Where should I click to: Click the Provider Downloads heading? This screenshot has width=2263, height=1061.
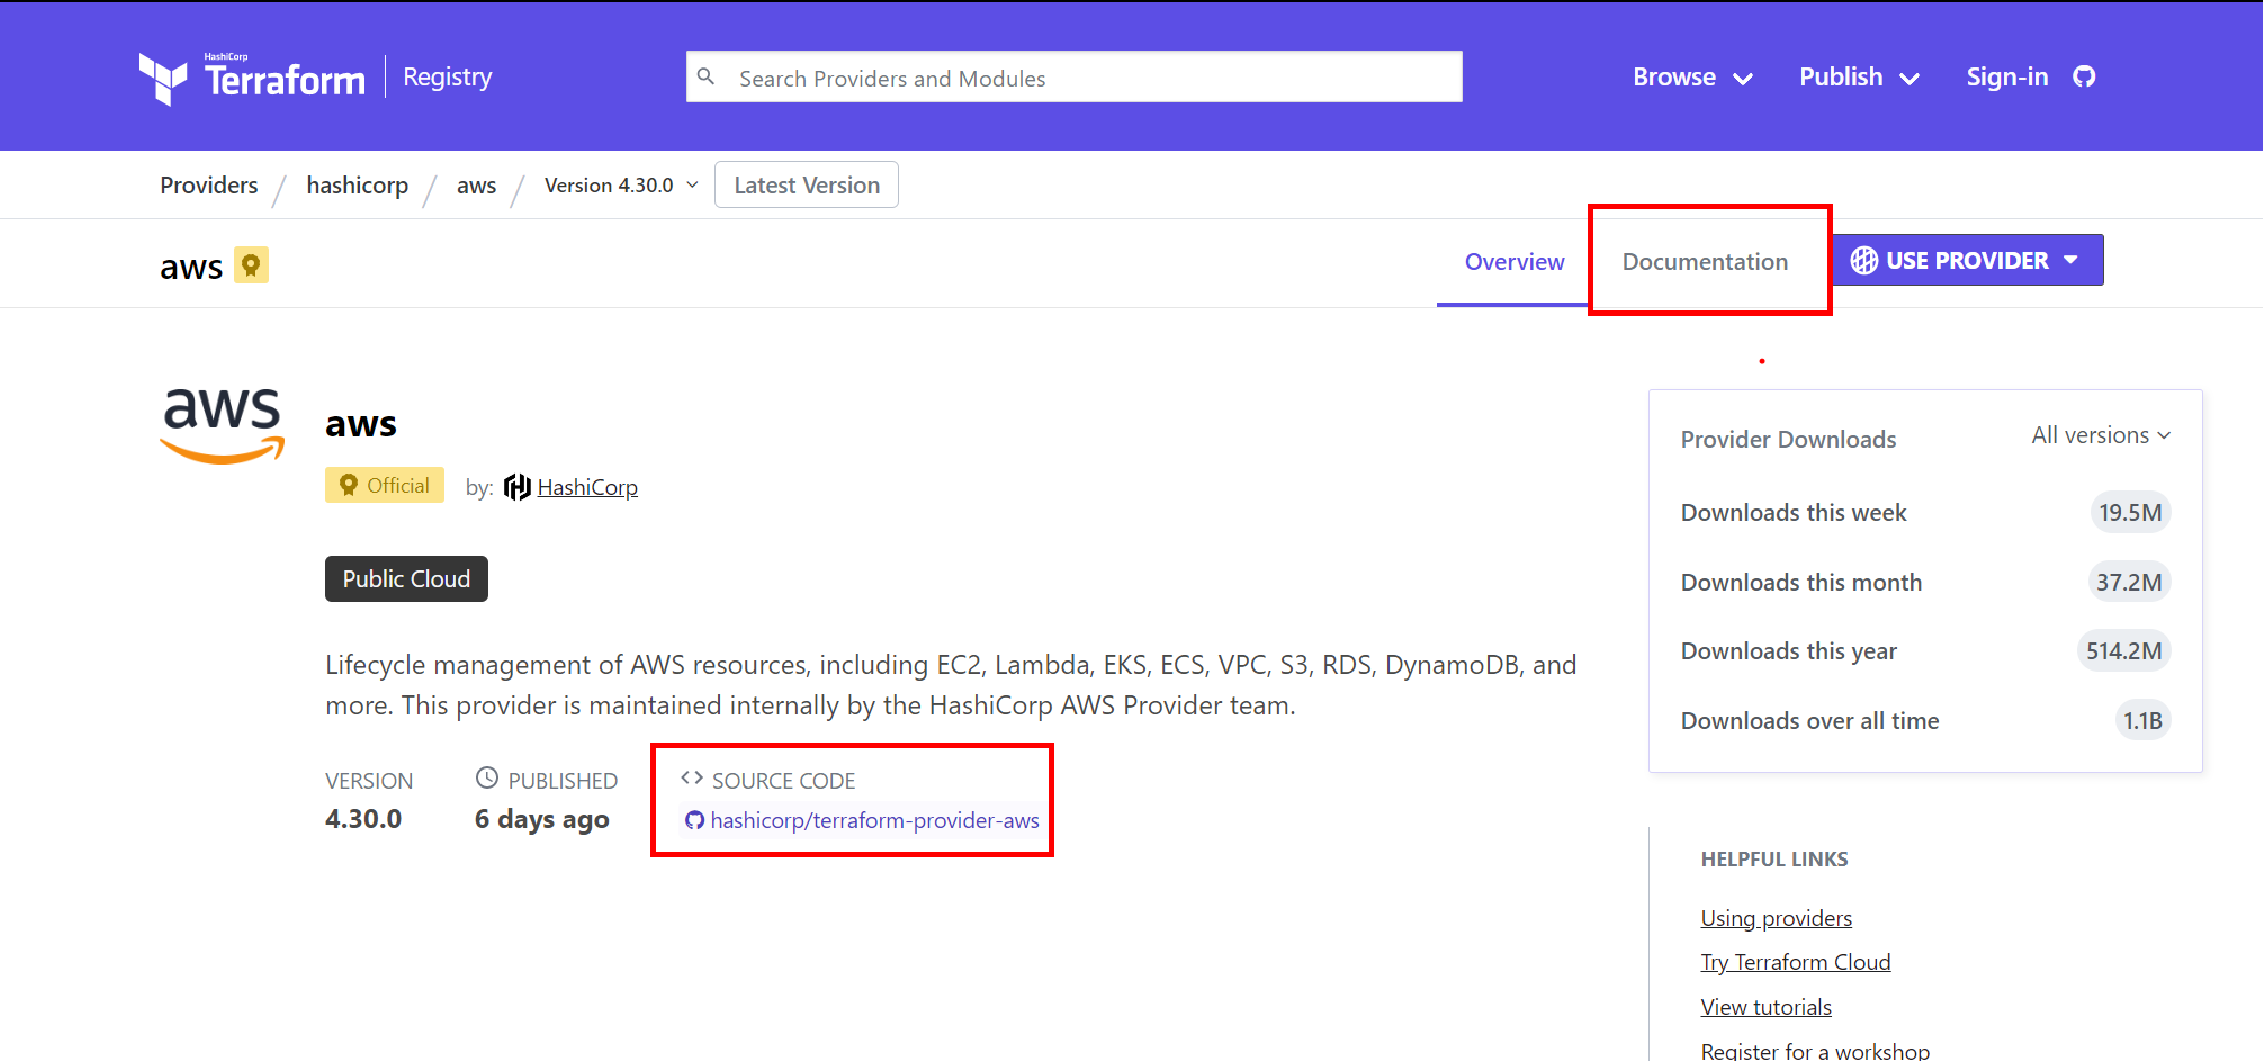1788,439
